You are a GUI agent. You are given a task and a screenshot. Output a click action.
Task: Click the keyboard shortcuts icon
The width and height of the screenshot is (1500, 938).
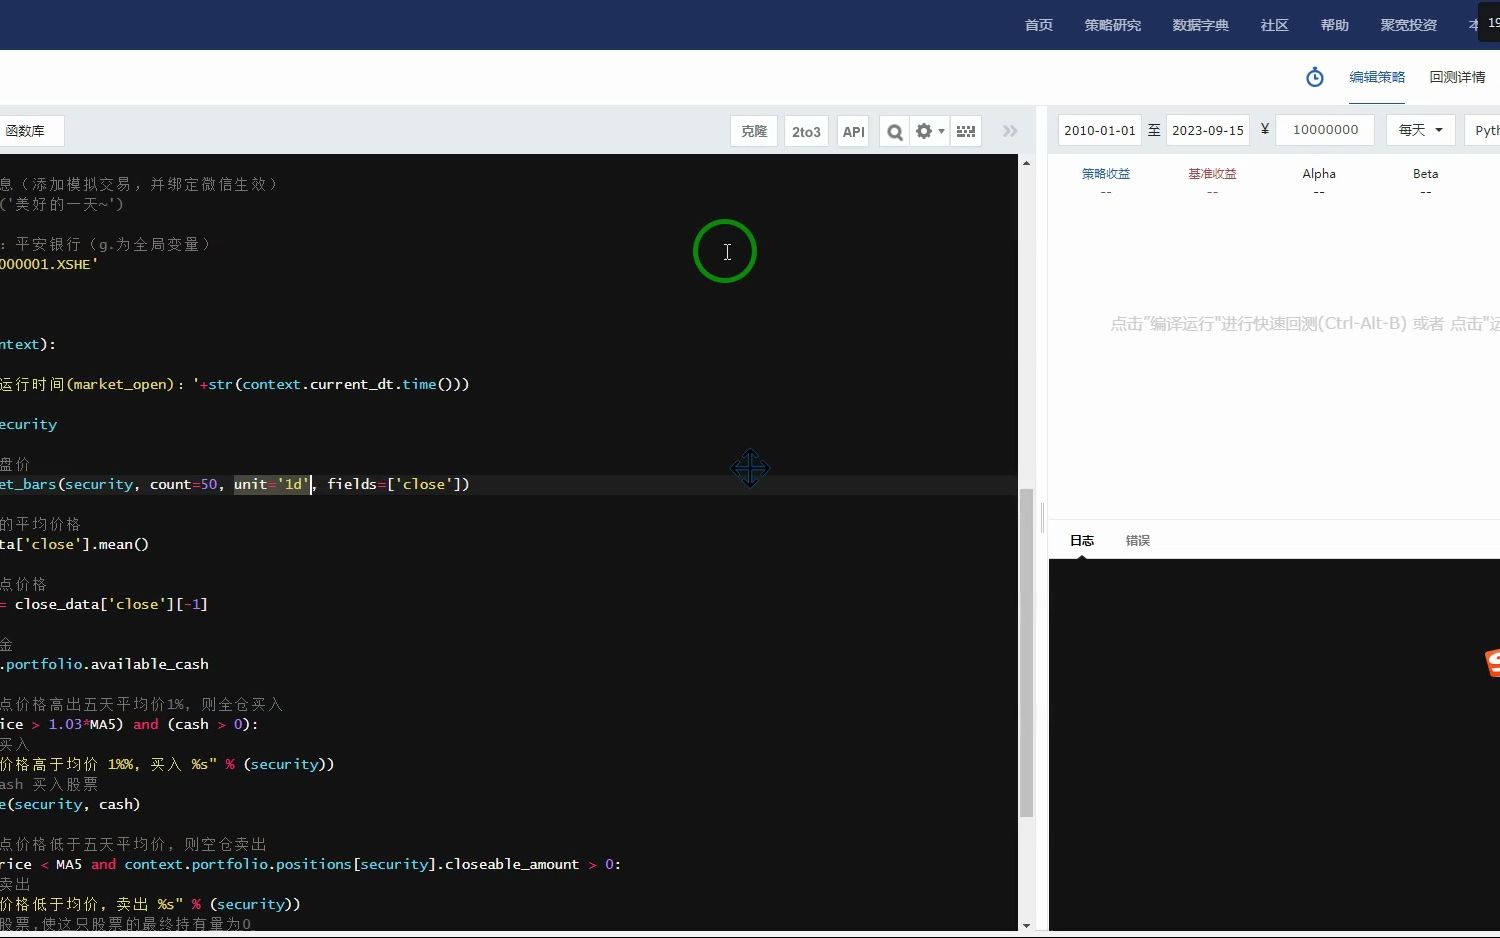click(x=966, y=131)
